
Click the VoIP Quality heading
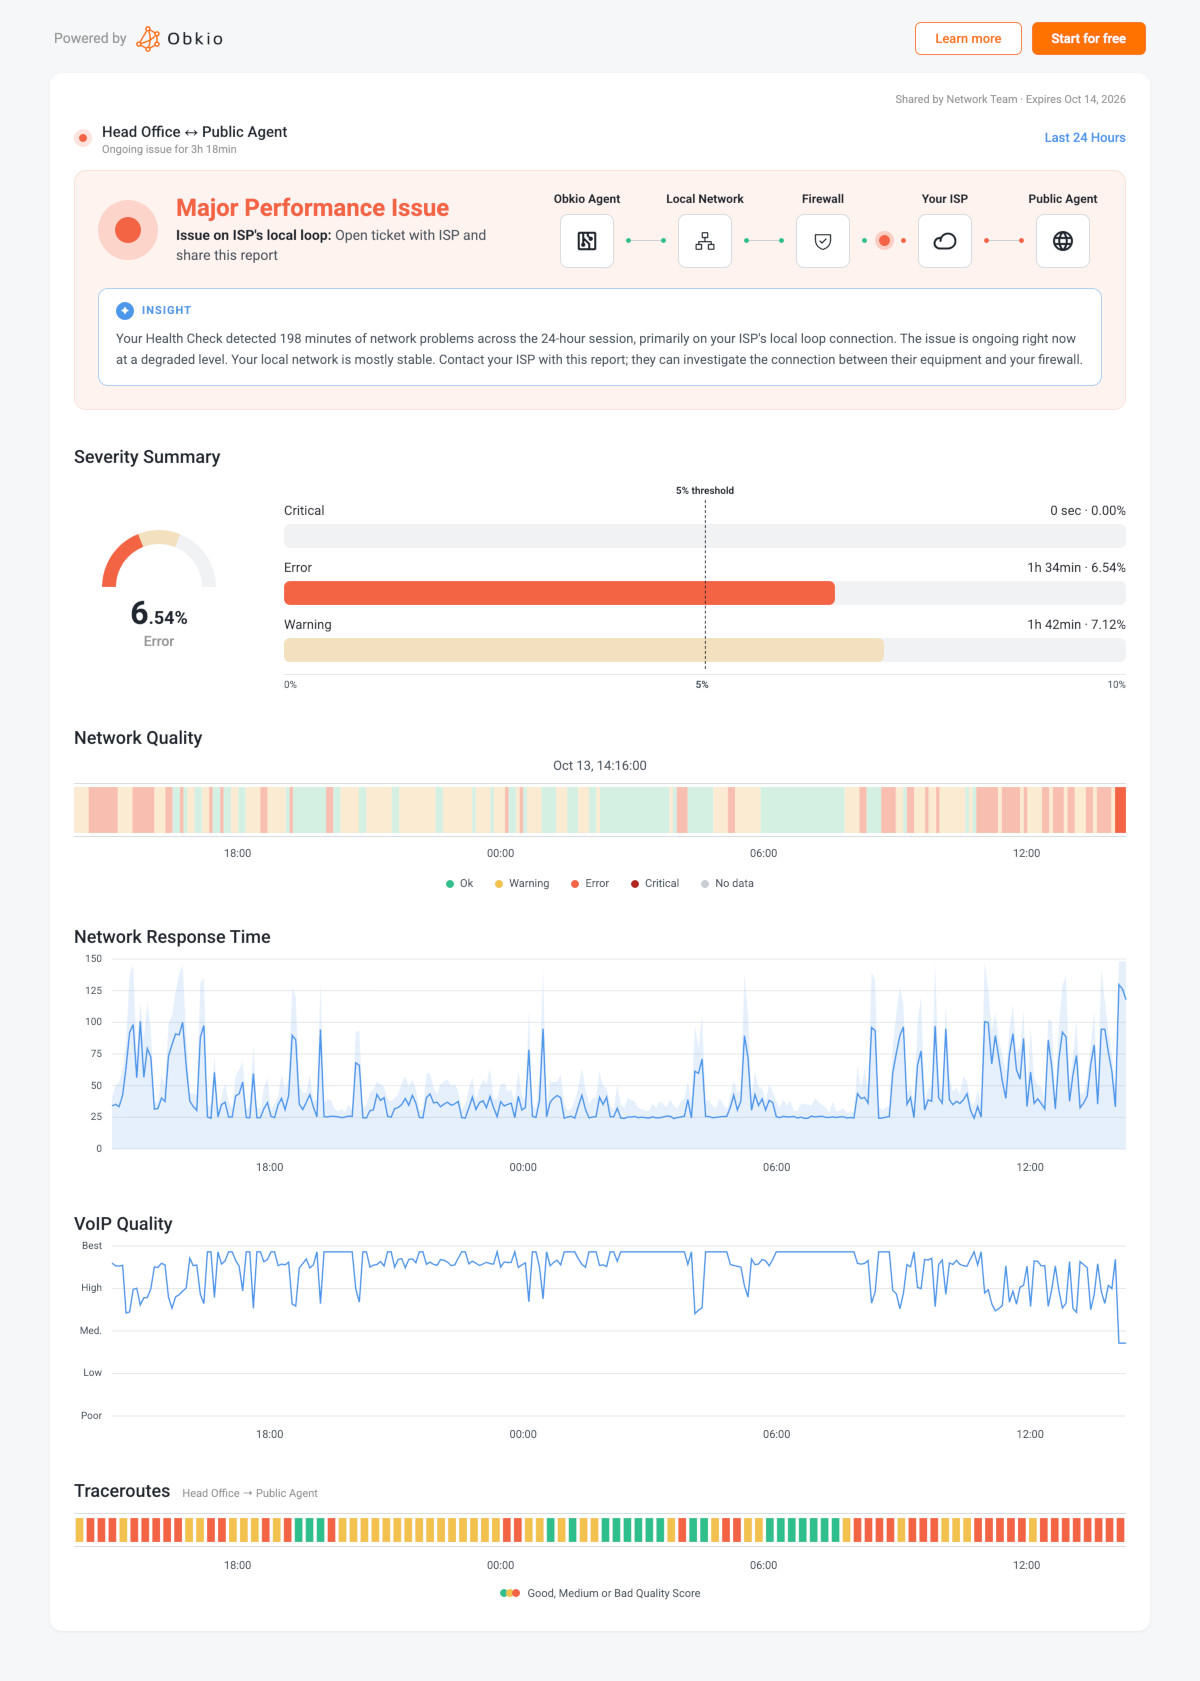coord(123,1224)
